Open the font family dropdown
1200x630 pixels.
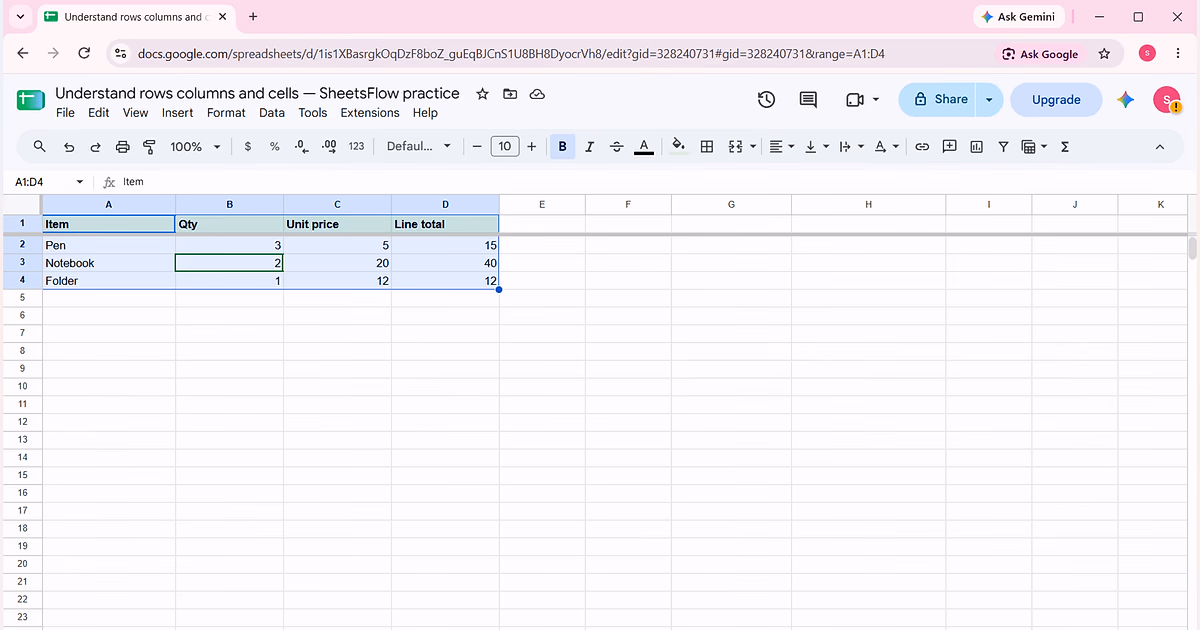419,146
